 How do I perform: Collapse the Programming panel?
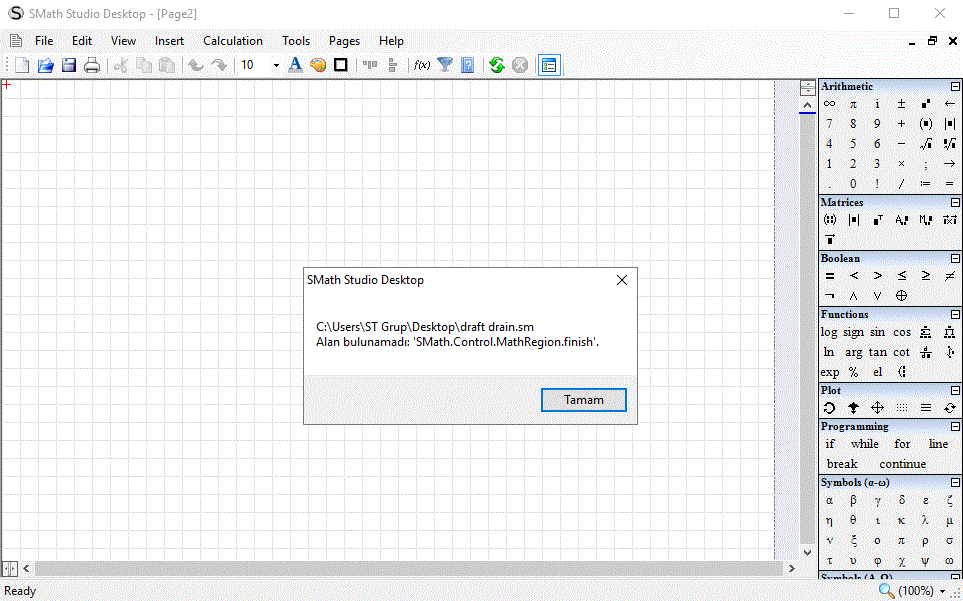coord(955,427)
